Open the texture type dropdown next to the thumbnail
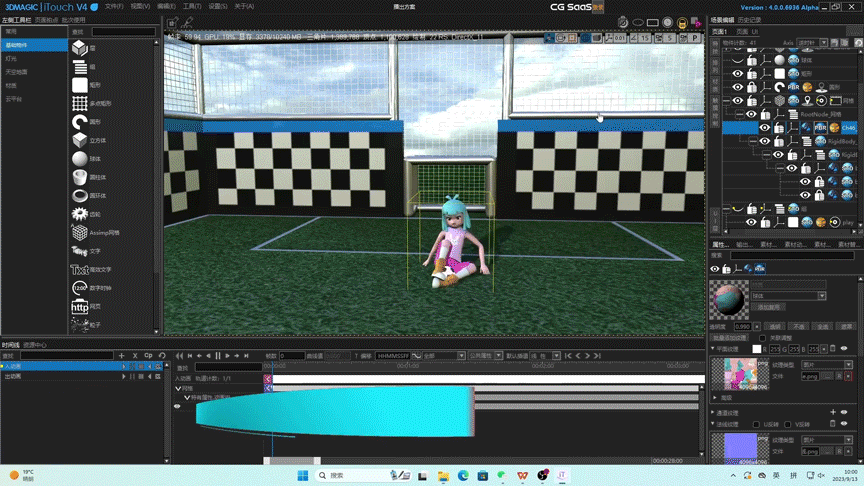 827,365
